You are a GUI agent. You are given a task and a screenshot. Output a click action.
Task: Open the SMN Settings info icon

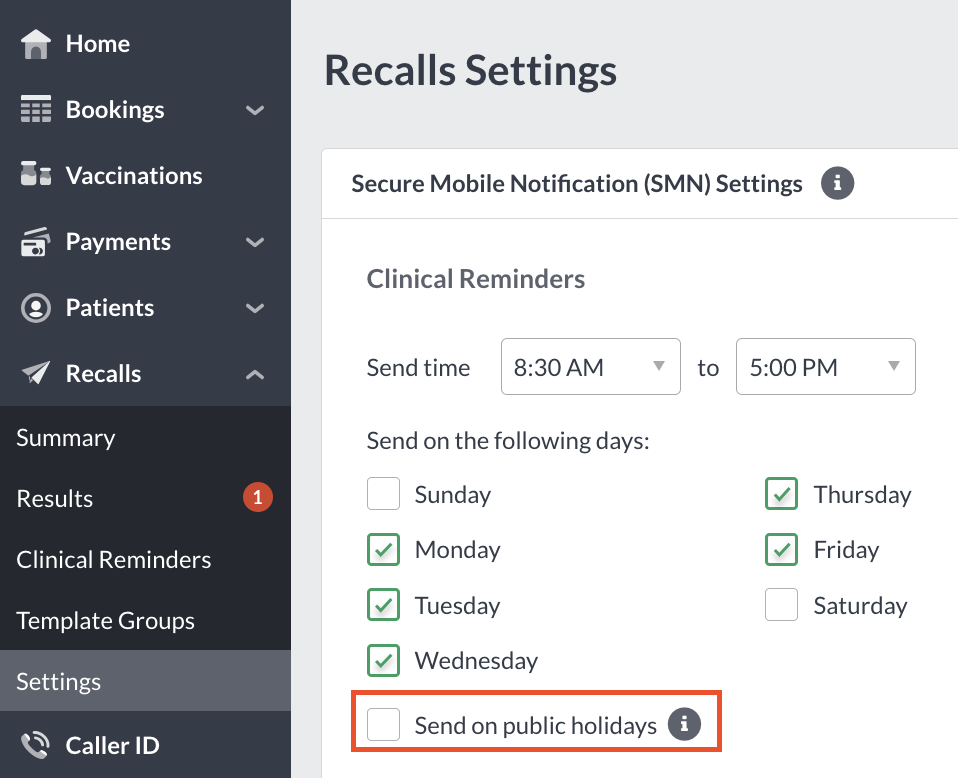(x=837, y=183)
